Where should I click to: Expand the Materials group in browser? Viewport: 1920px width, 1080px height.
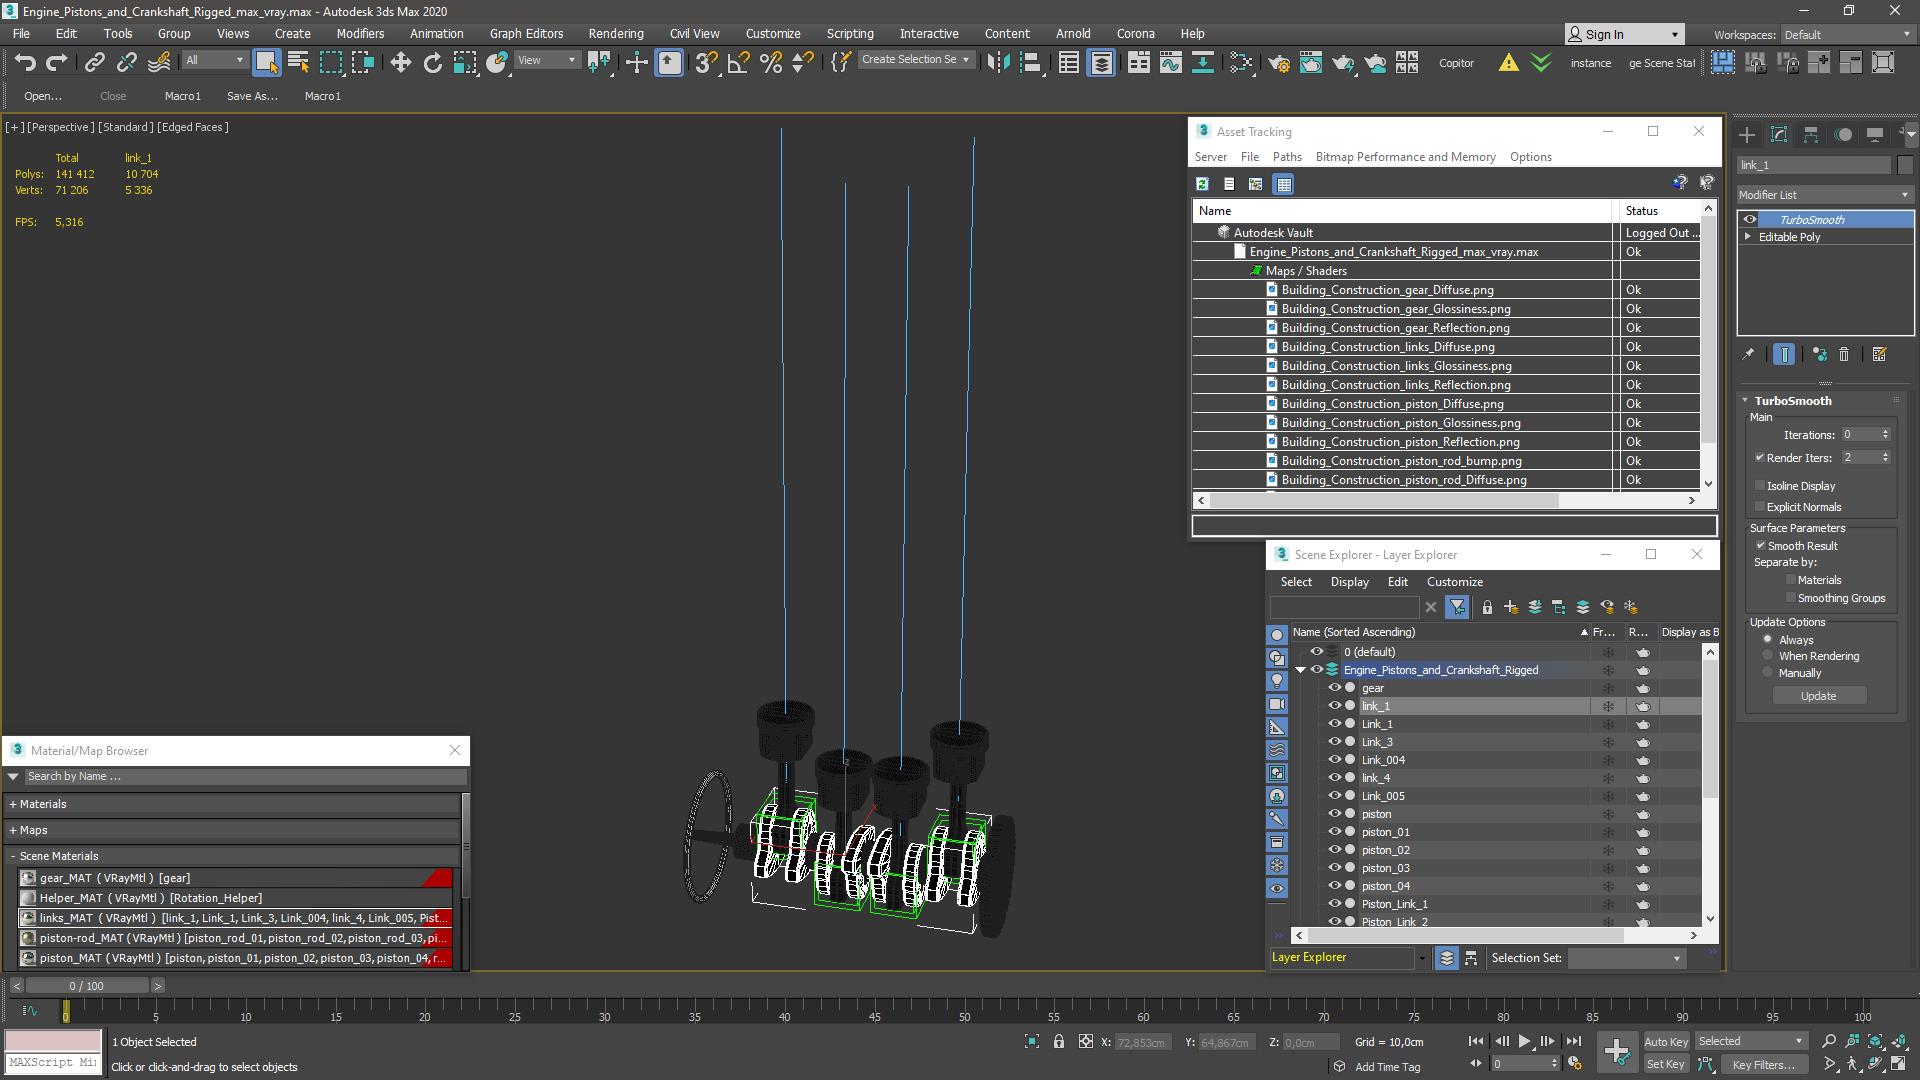(x=13, y=804)
